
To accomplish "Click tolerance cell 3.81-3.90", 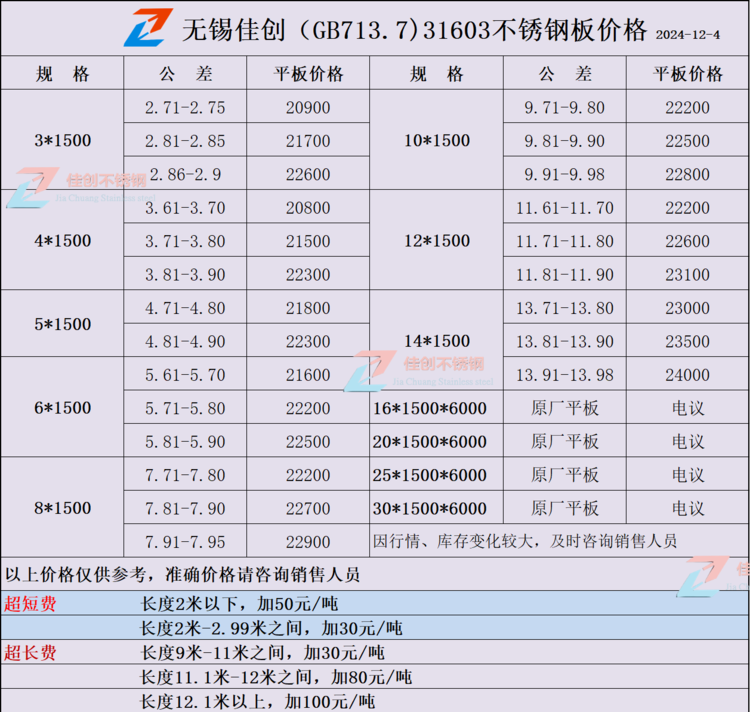I will [x=185, y=274].
